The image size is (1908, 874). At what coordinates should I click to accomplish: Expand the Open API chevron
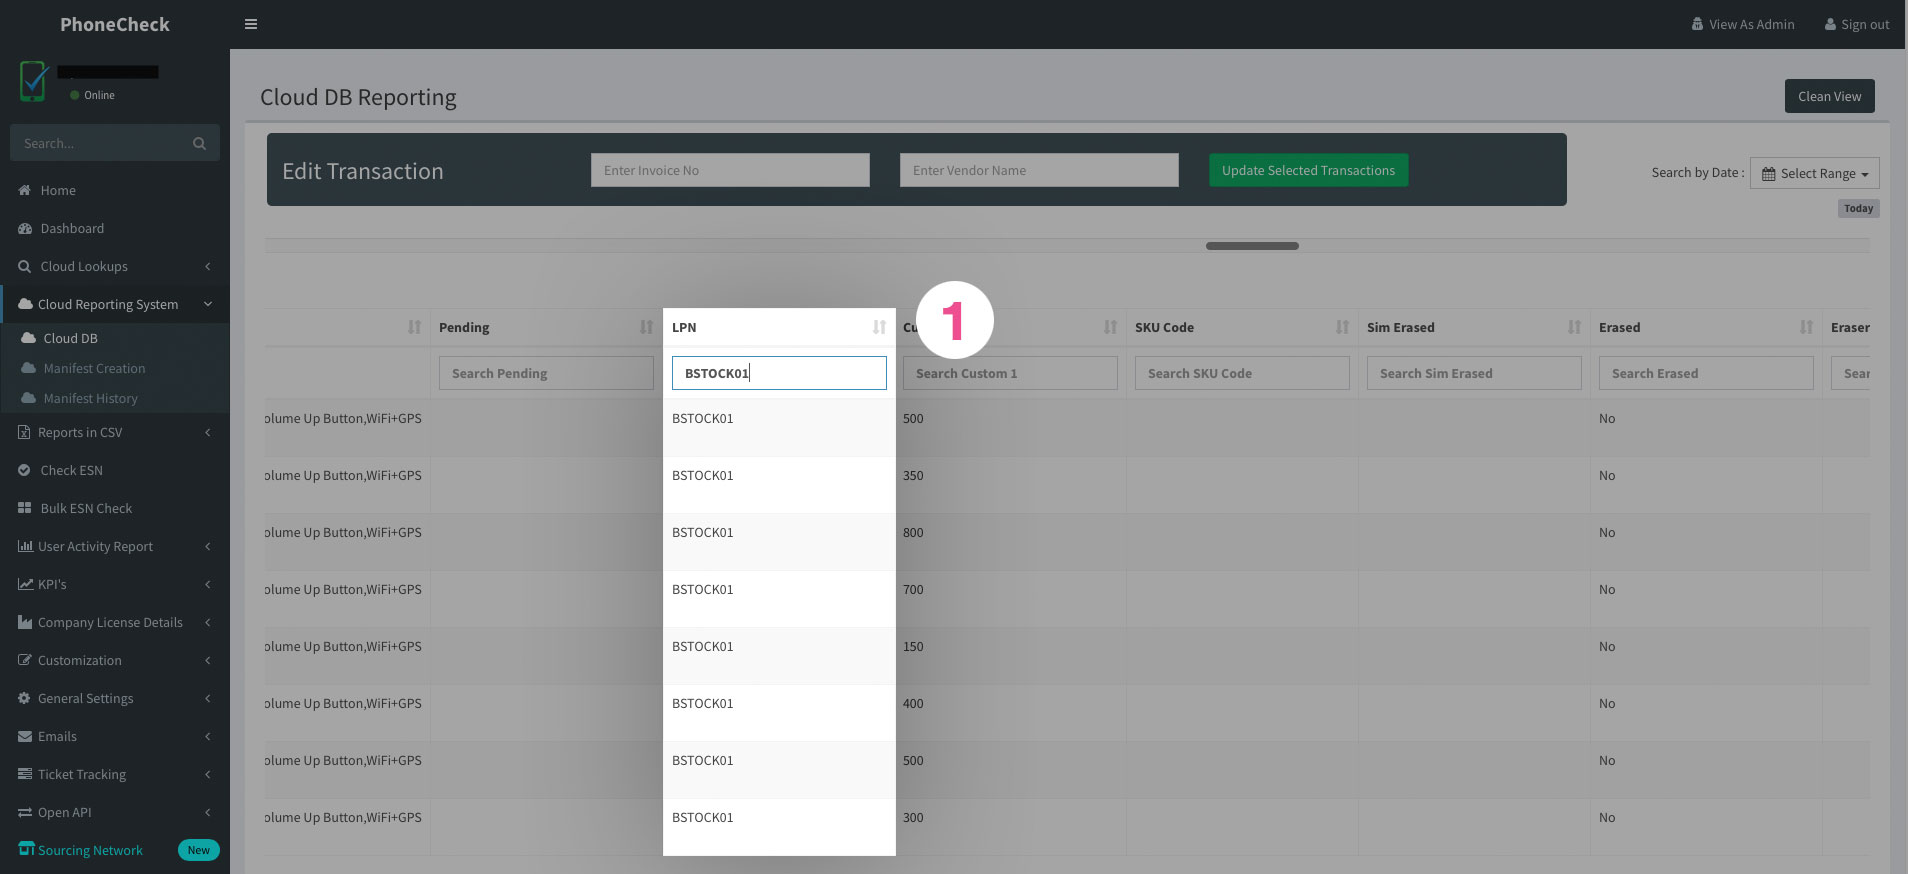[x=207, y=812]
